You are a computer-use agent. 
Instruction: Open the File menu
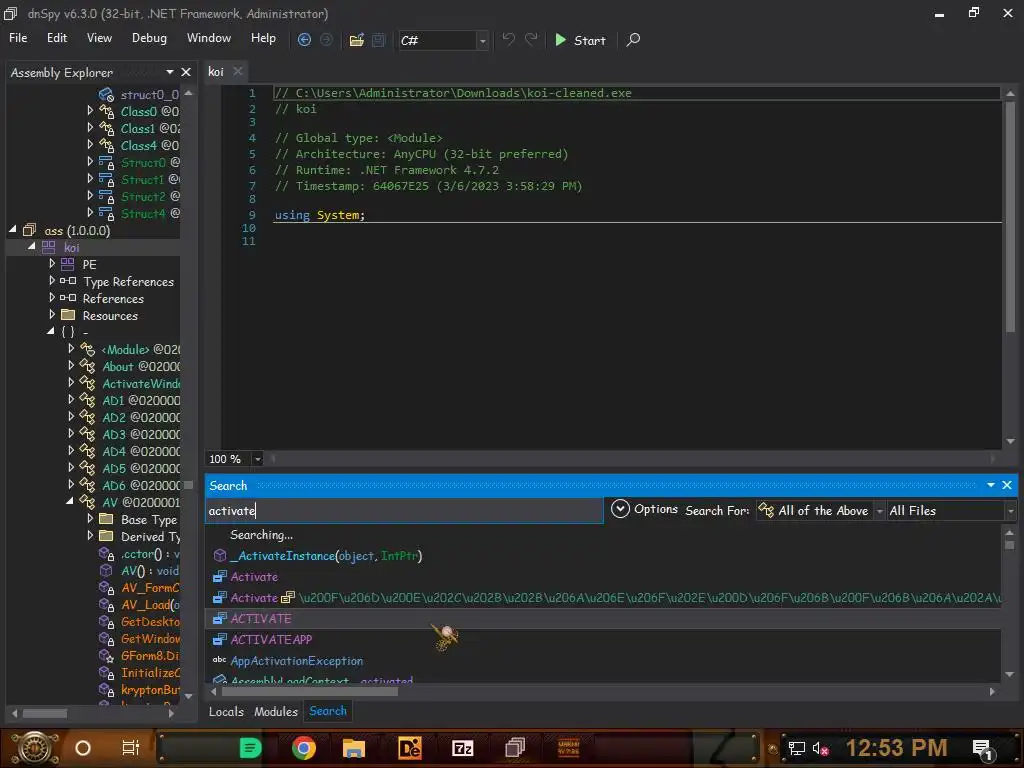point(18,38)
